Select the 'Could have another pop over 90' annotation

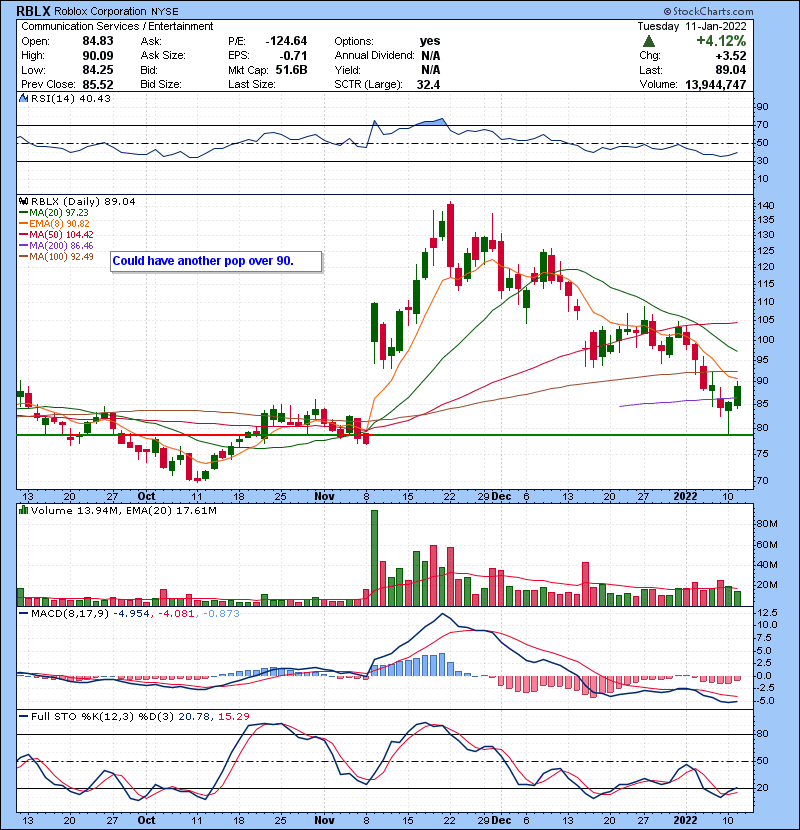click(217, 261)
